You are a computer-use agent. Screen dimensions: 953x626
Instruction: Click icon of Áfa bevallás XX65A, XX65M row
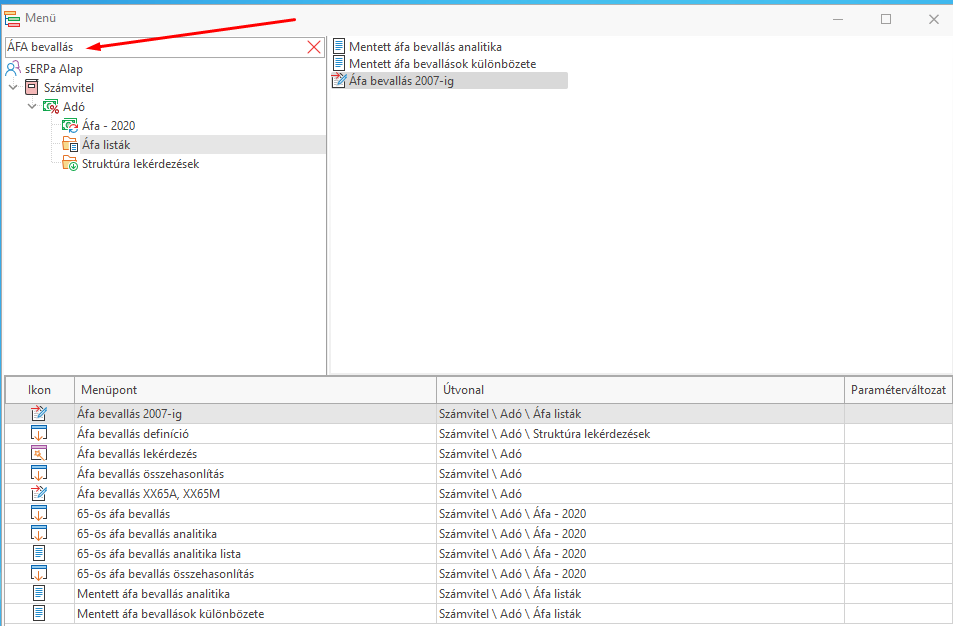pos(39,494)
